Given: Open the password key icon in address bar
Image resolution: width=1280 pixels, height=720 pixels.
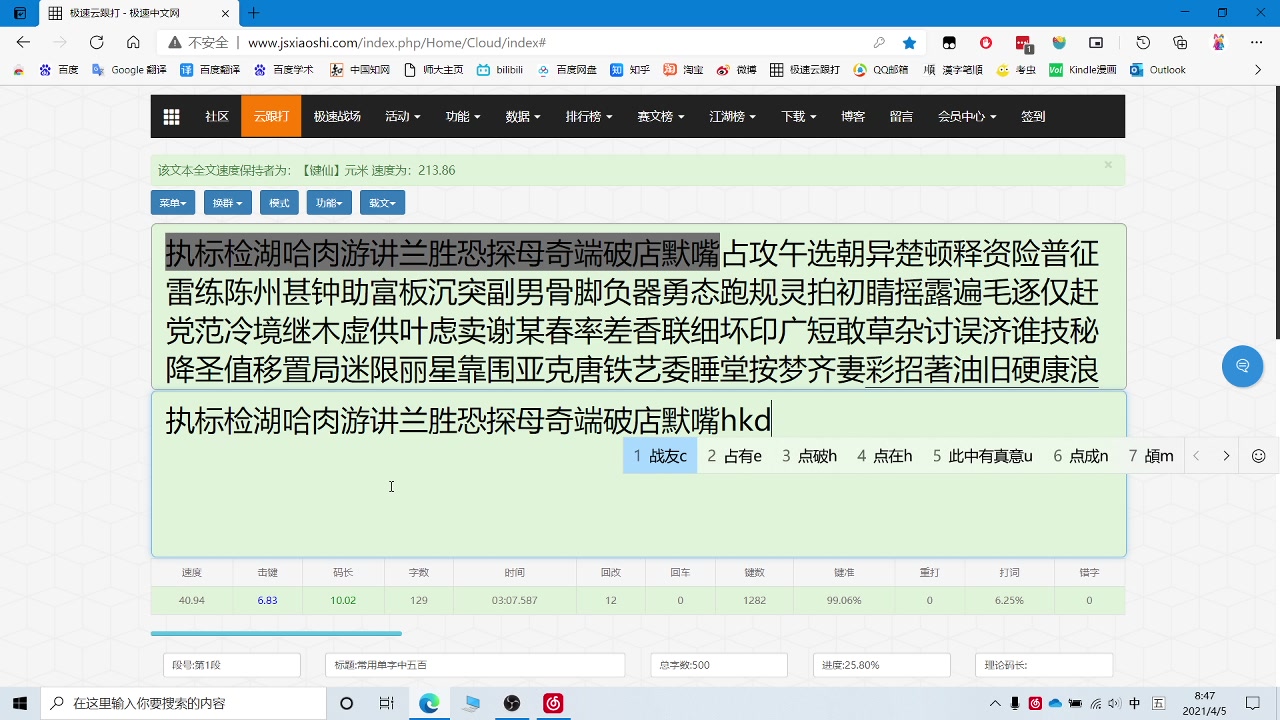Looking at the screenshot, I should (x=879, y=43).
